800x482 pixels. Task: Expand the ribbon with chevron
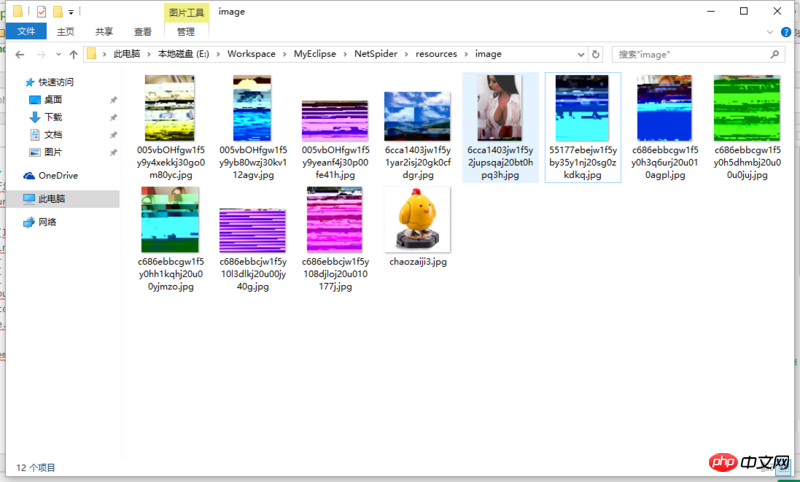769,32
